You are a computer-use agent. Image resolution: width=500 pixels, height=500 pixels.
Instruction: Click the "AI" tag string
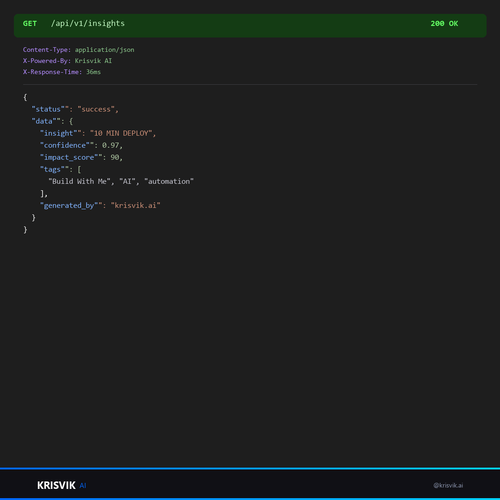click(127, 181)
